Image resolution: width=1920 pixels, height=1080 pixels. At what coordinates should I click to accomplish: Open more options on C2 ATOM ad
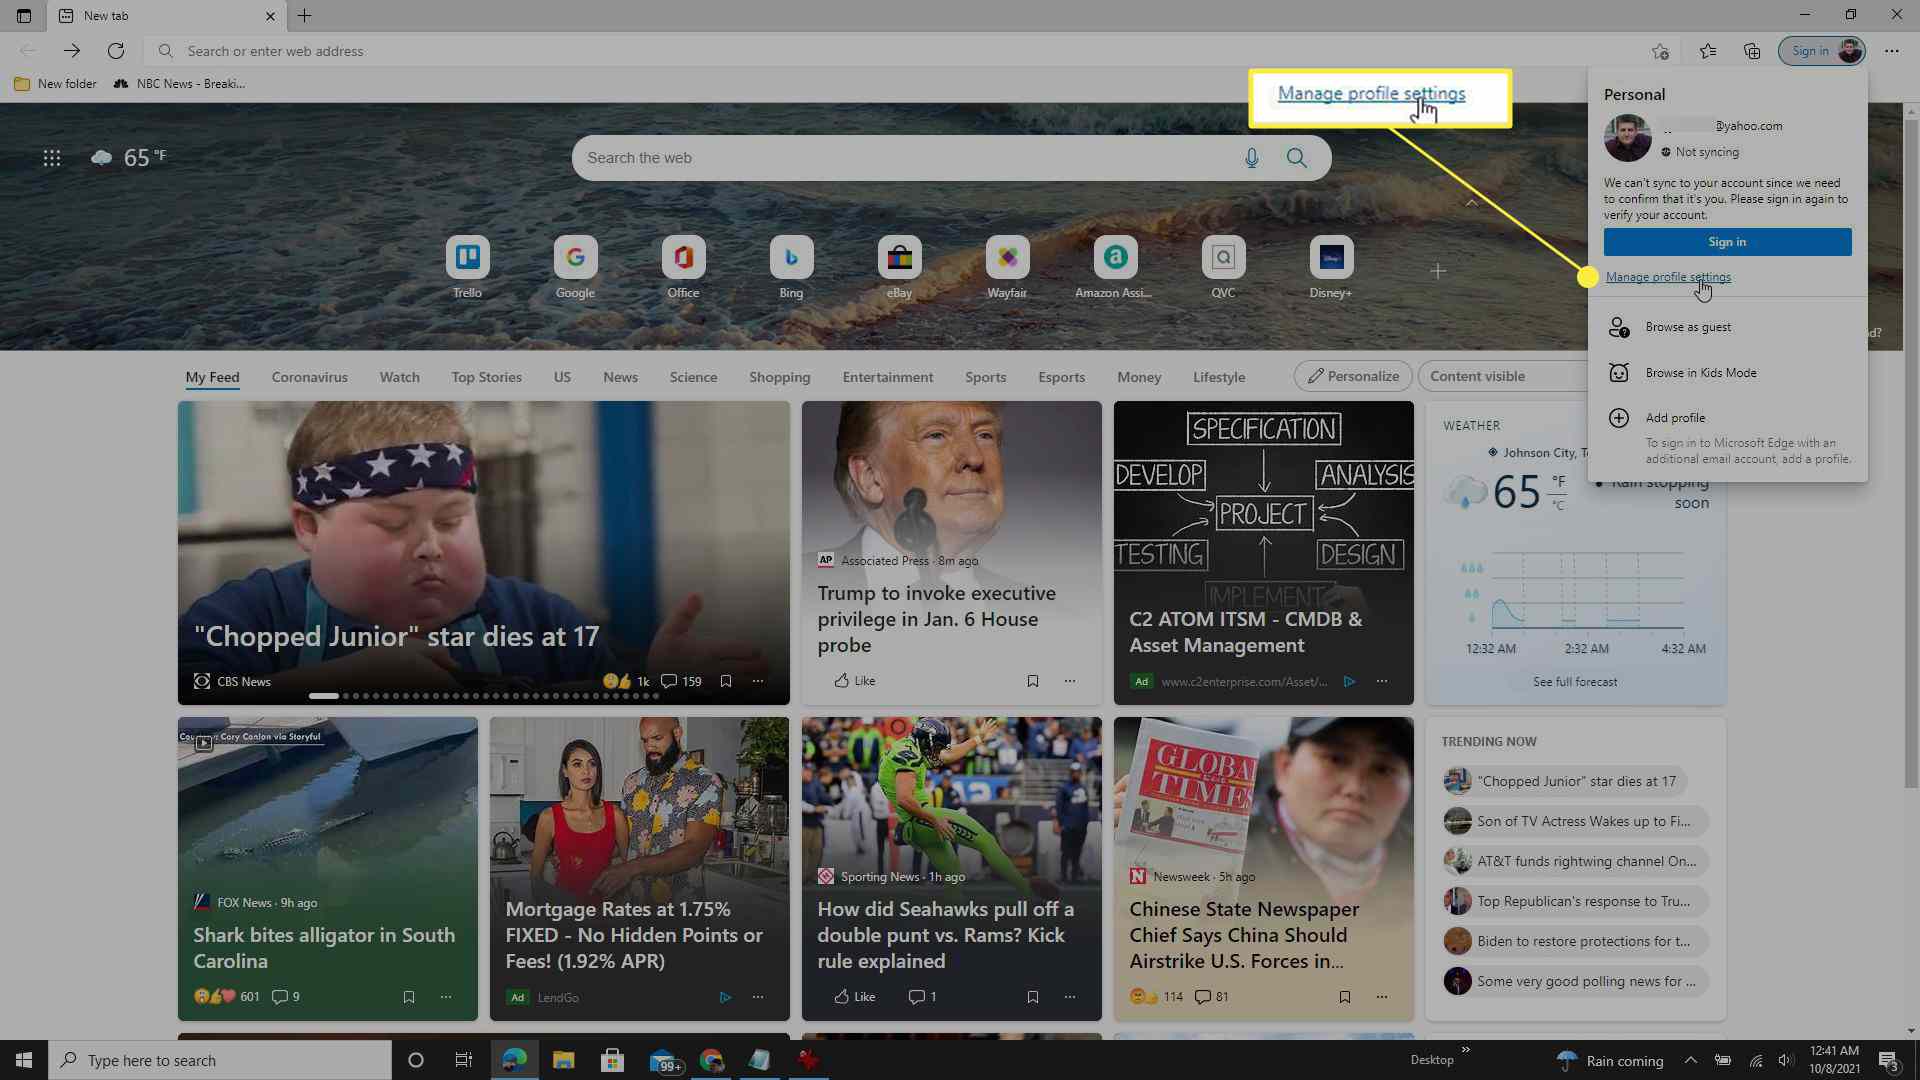click(x=1382, y=682)
